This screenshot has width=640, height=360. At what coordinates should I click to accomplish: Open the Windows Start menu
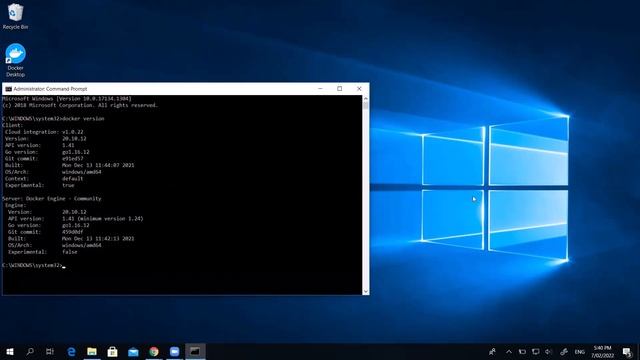point(10,351)
